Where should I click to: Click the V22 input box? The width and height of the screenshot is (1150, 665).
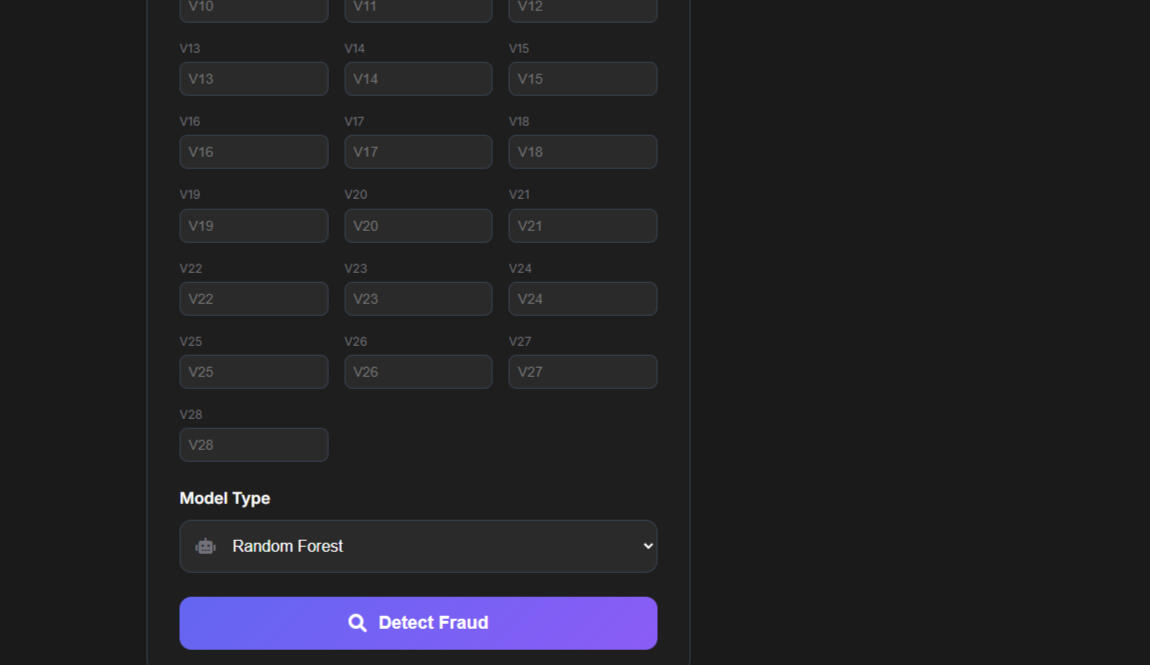pyautogui.click(x=254, y=299)
